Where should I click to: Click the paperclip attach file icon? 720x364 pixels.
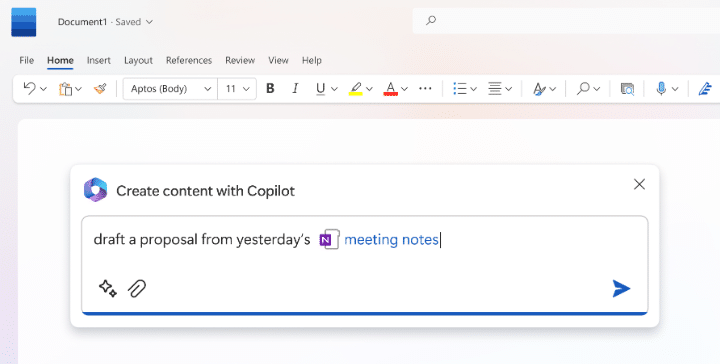click(137, 288)
